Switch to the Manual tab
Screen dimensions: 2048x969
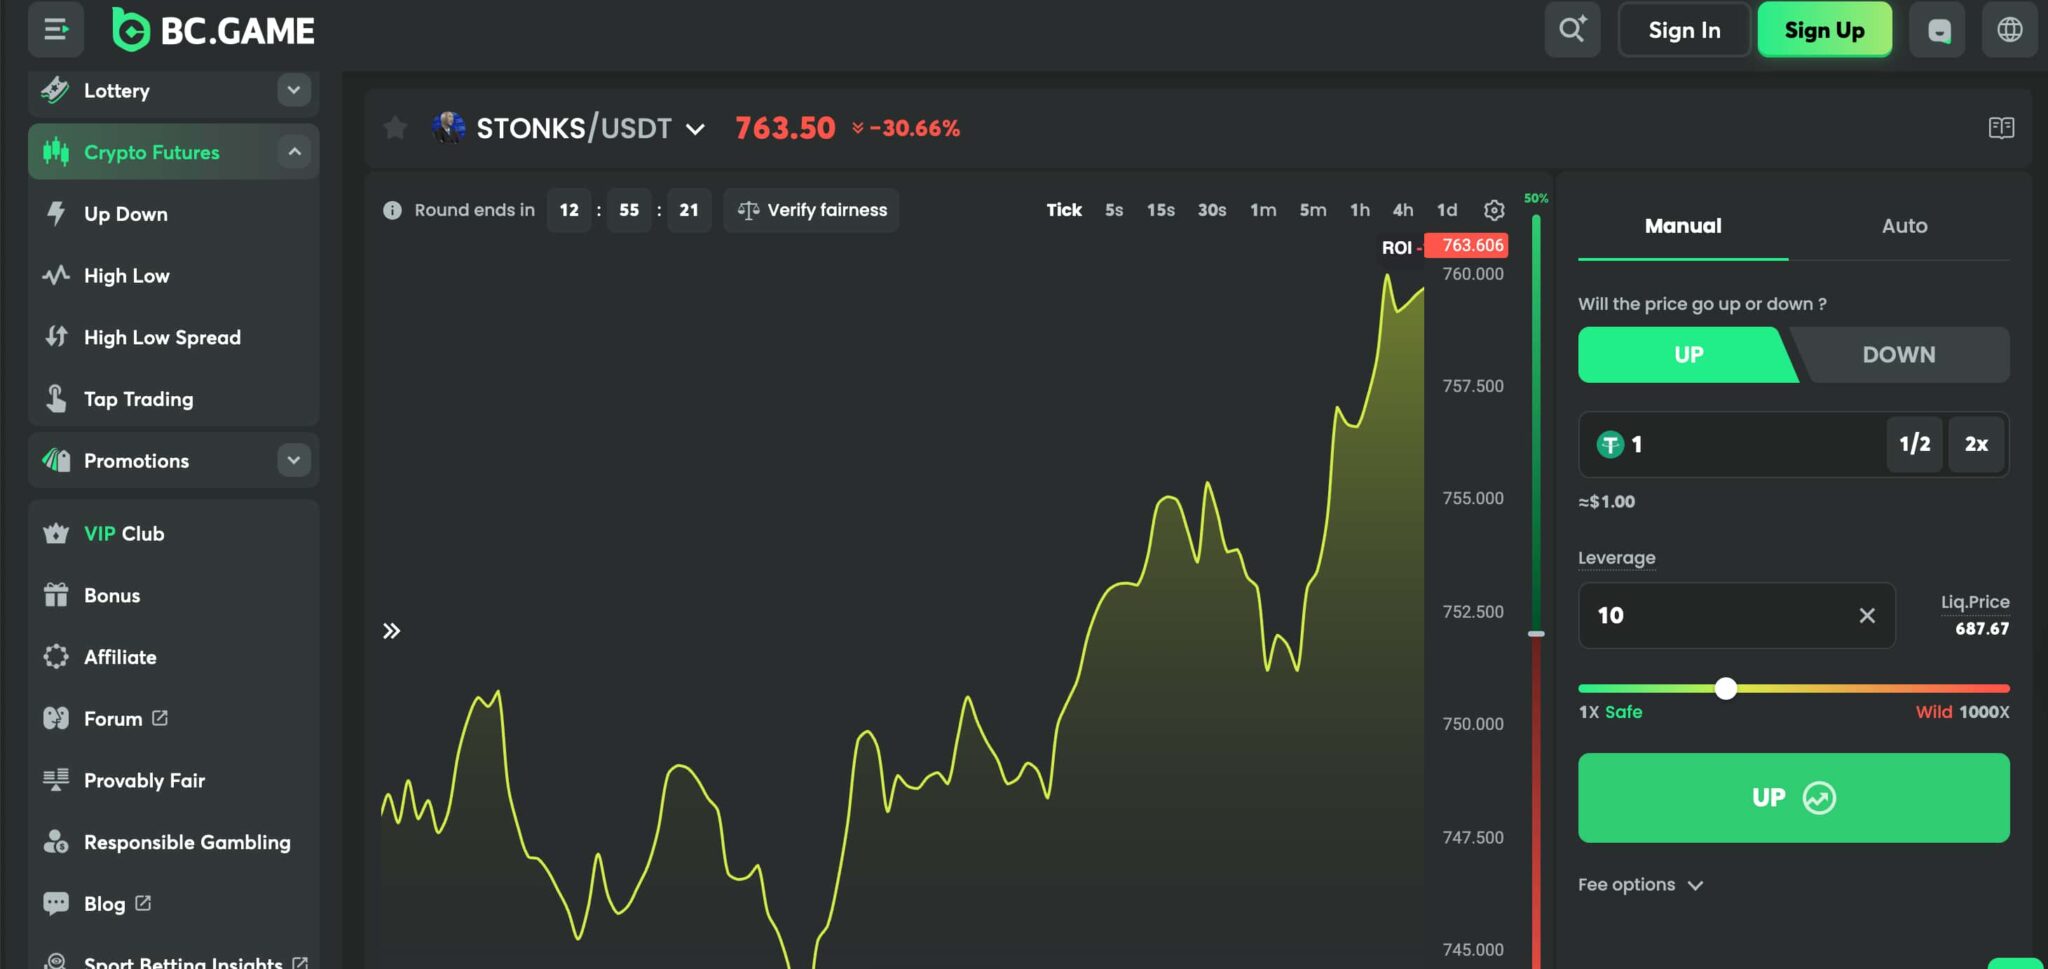tap(1683, 226)
